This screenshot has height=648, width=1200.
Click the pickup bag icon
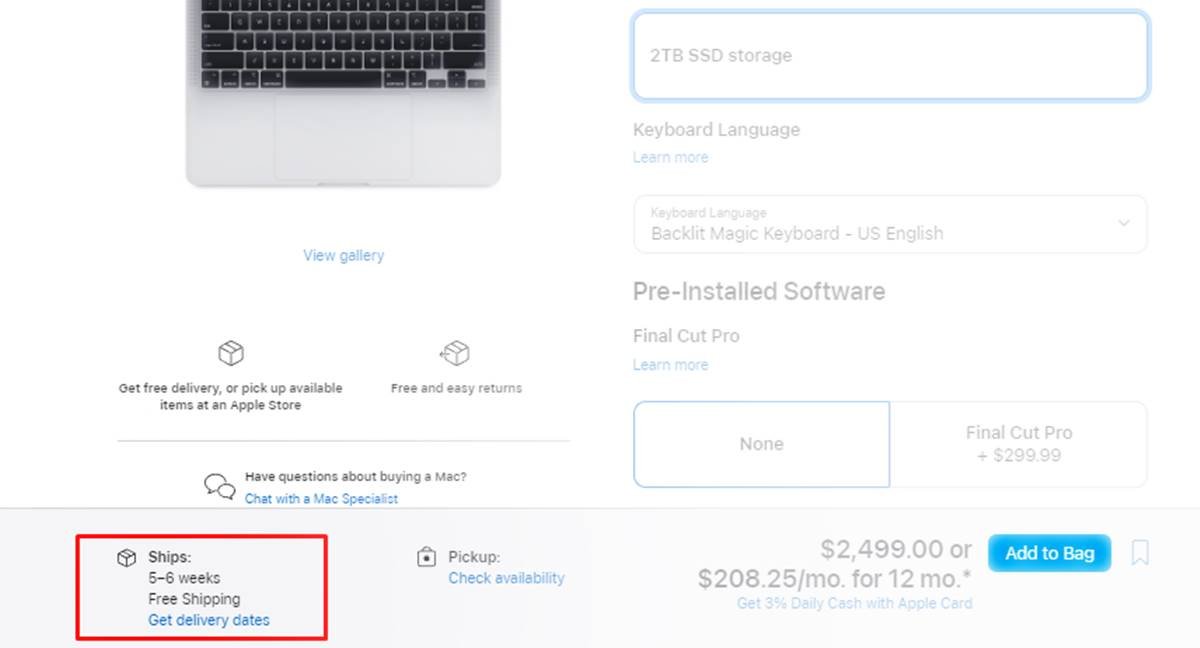(x=427, y=557)
